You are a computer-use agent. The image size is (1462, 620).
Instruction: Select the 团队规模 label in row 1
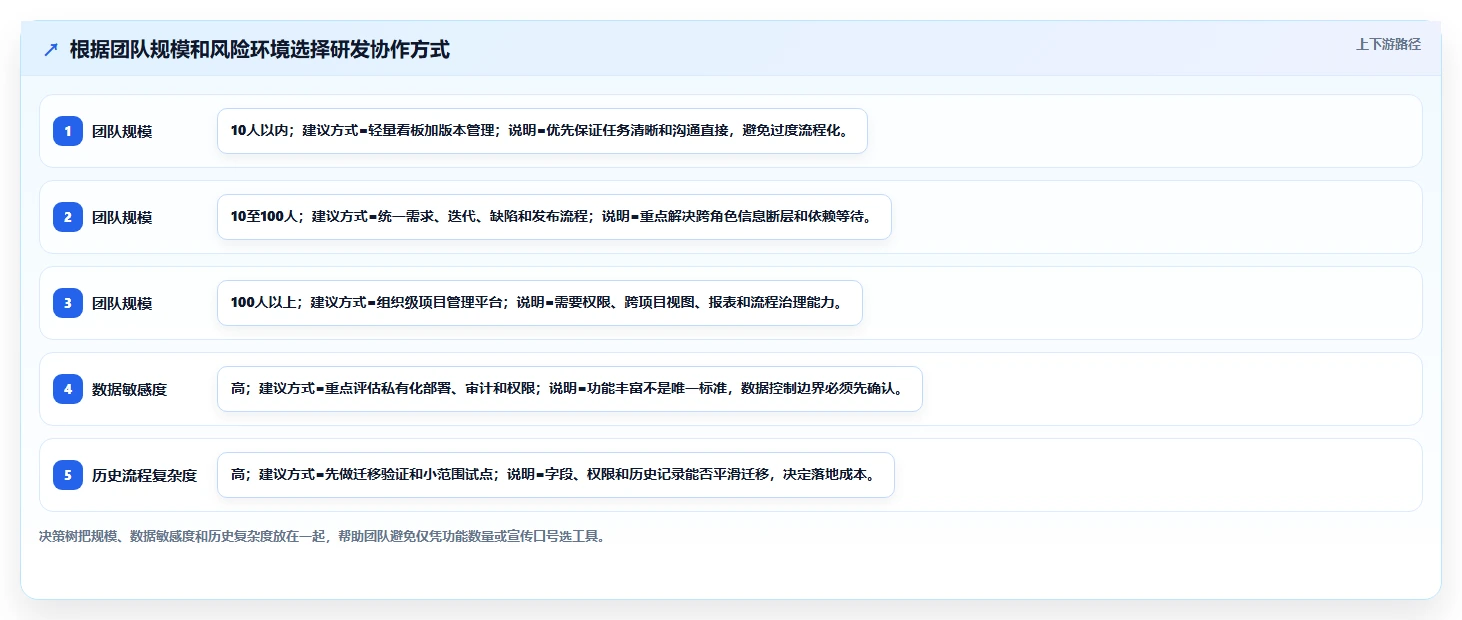pos(122,131)
